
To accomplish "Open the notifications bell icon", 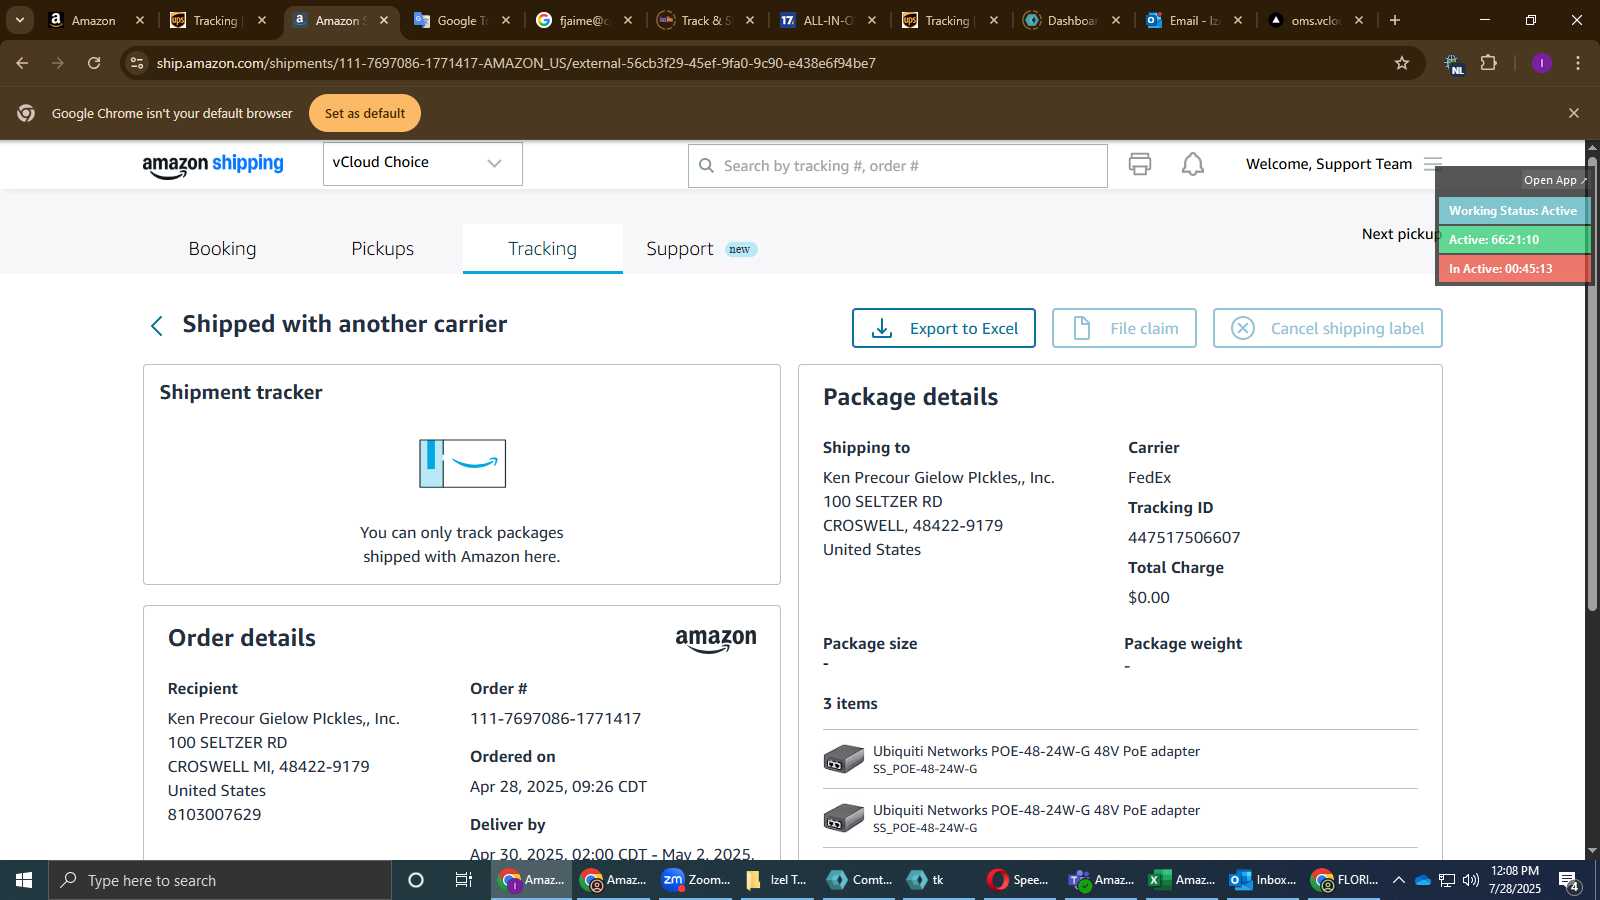I will coord(1193,164).
